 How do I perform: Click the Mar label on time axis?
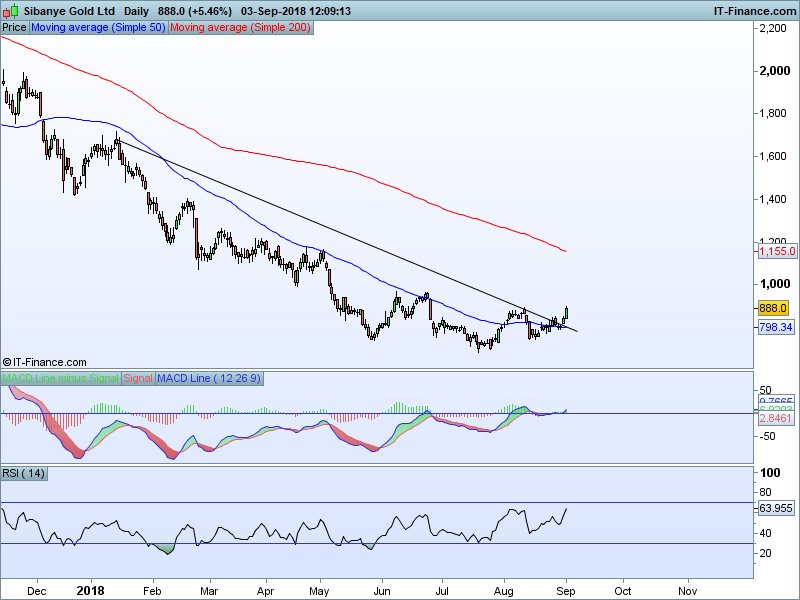tap(209, 591)
